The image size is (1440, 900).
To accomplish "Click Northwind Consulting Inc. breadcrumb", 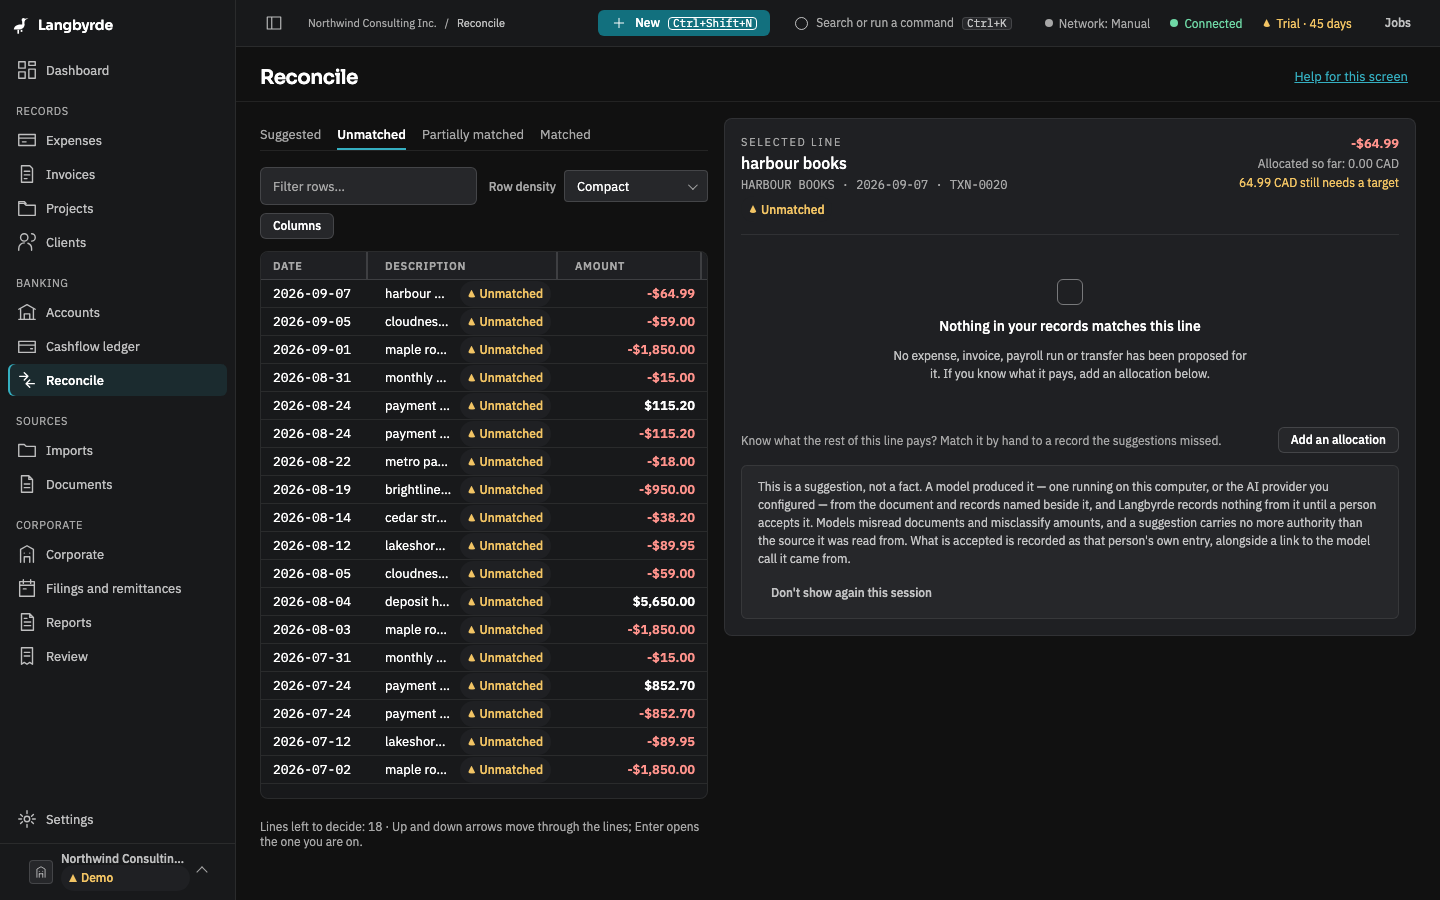I will (x=372, y=23).
